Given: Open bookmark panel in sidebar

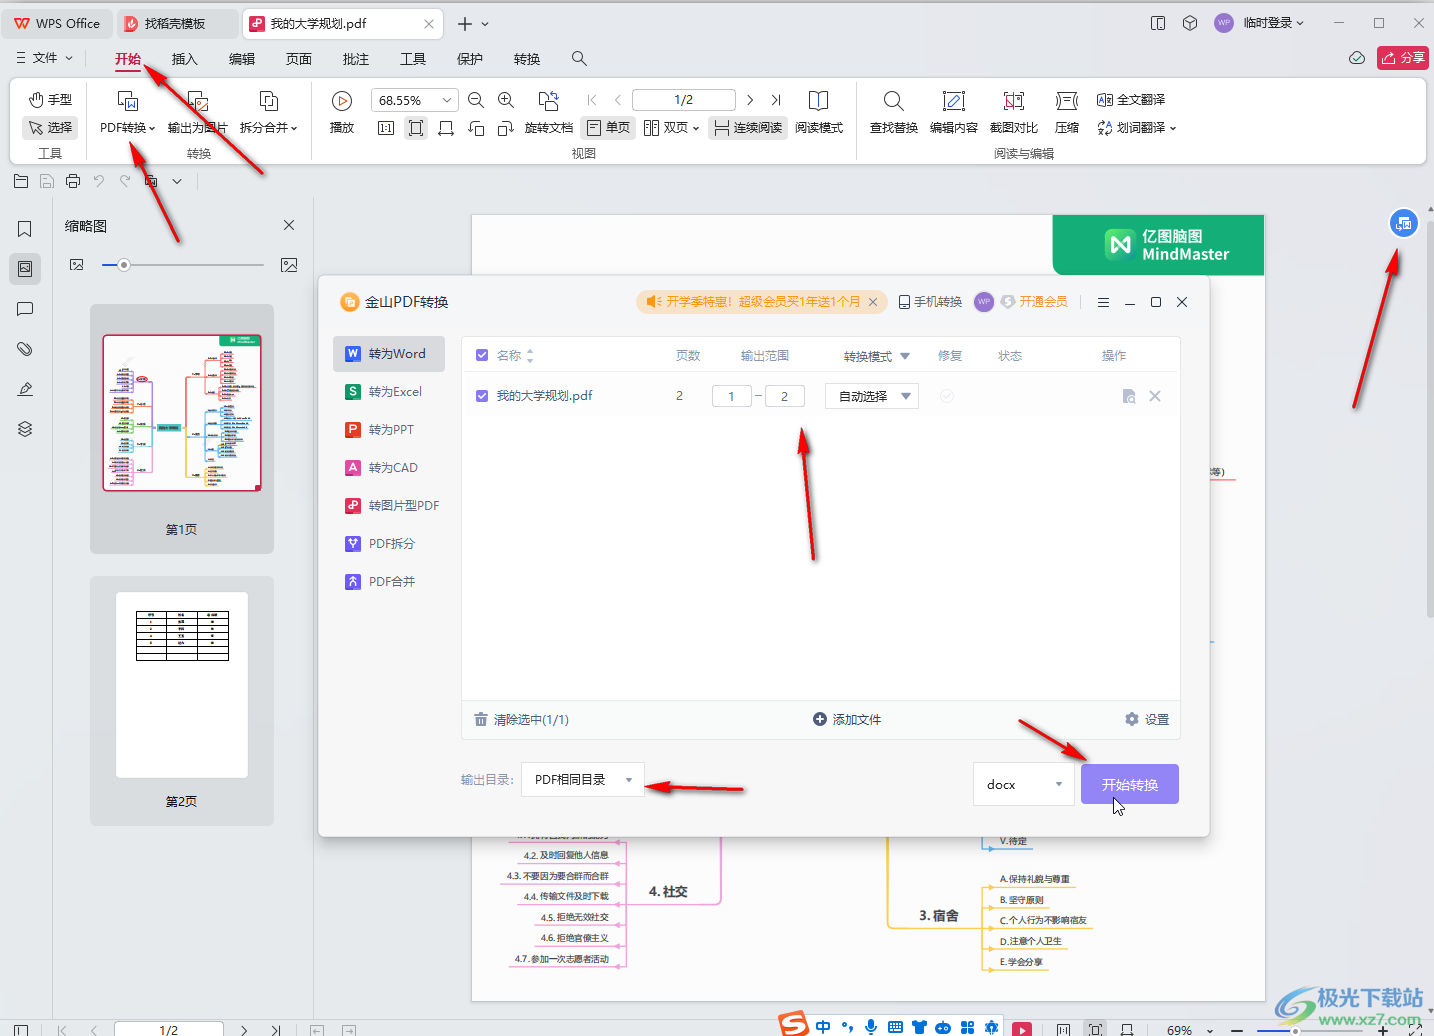Looking at the screenshot, I should [25, 229].
